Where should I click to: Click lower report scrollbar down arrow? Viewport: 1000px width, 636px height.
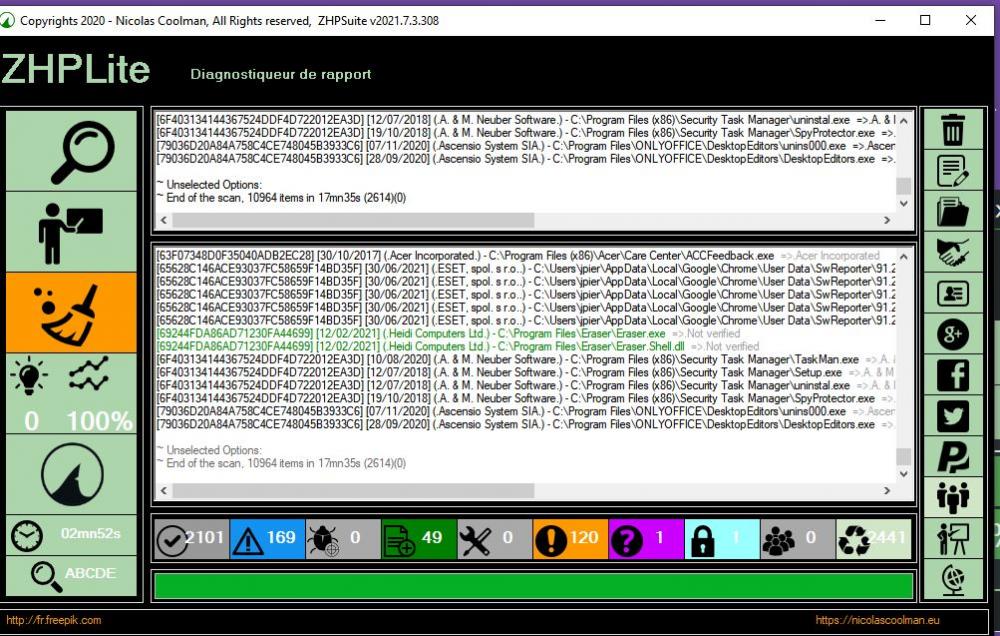pyautogui.click(x=904, y=474)
